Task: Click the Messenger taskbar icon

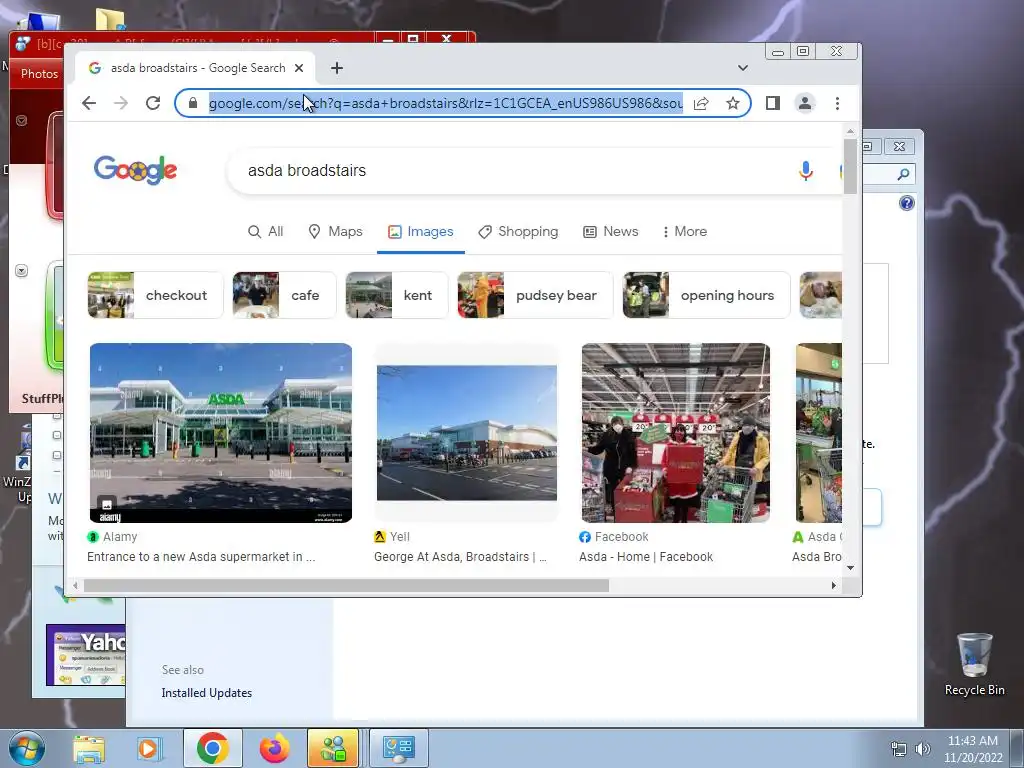Action: [x=333, y=748]
